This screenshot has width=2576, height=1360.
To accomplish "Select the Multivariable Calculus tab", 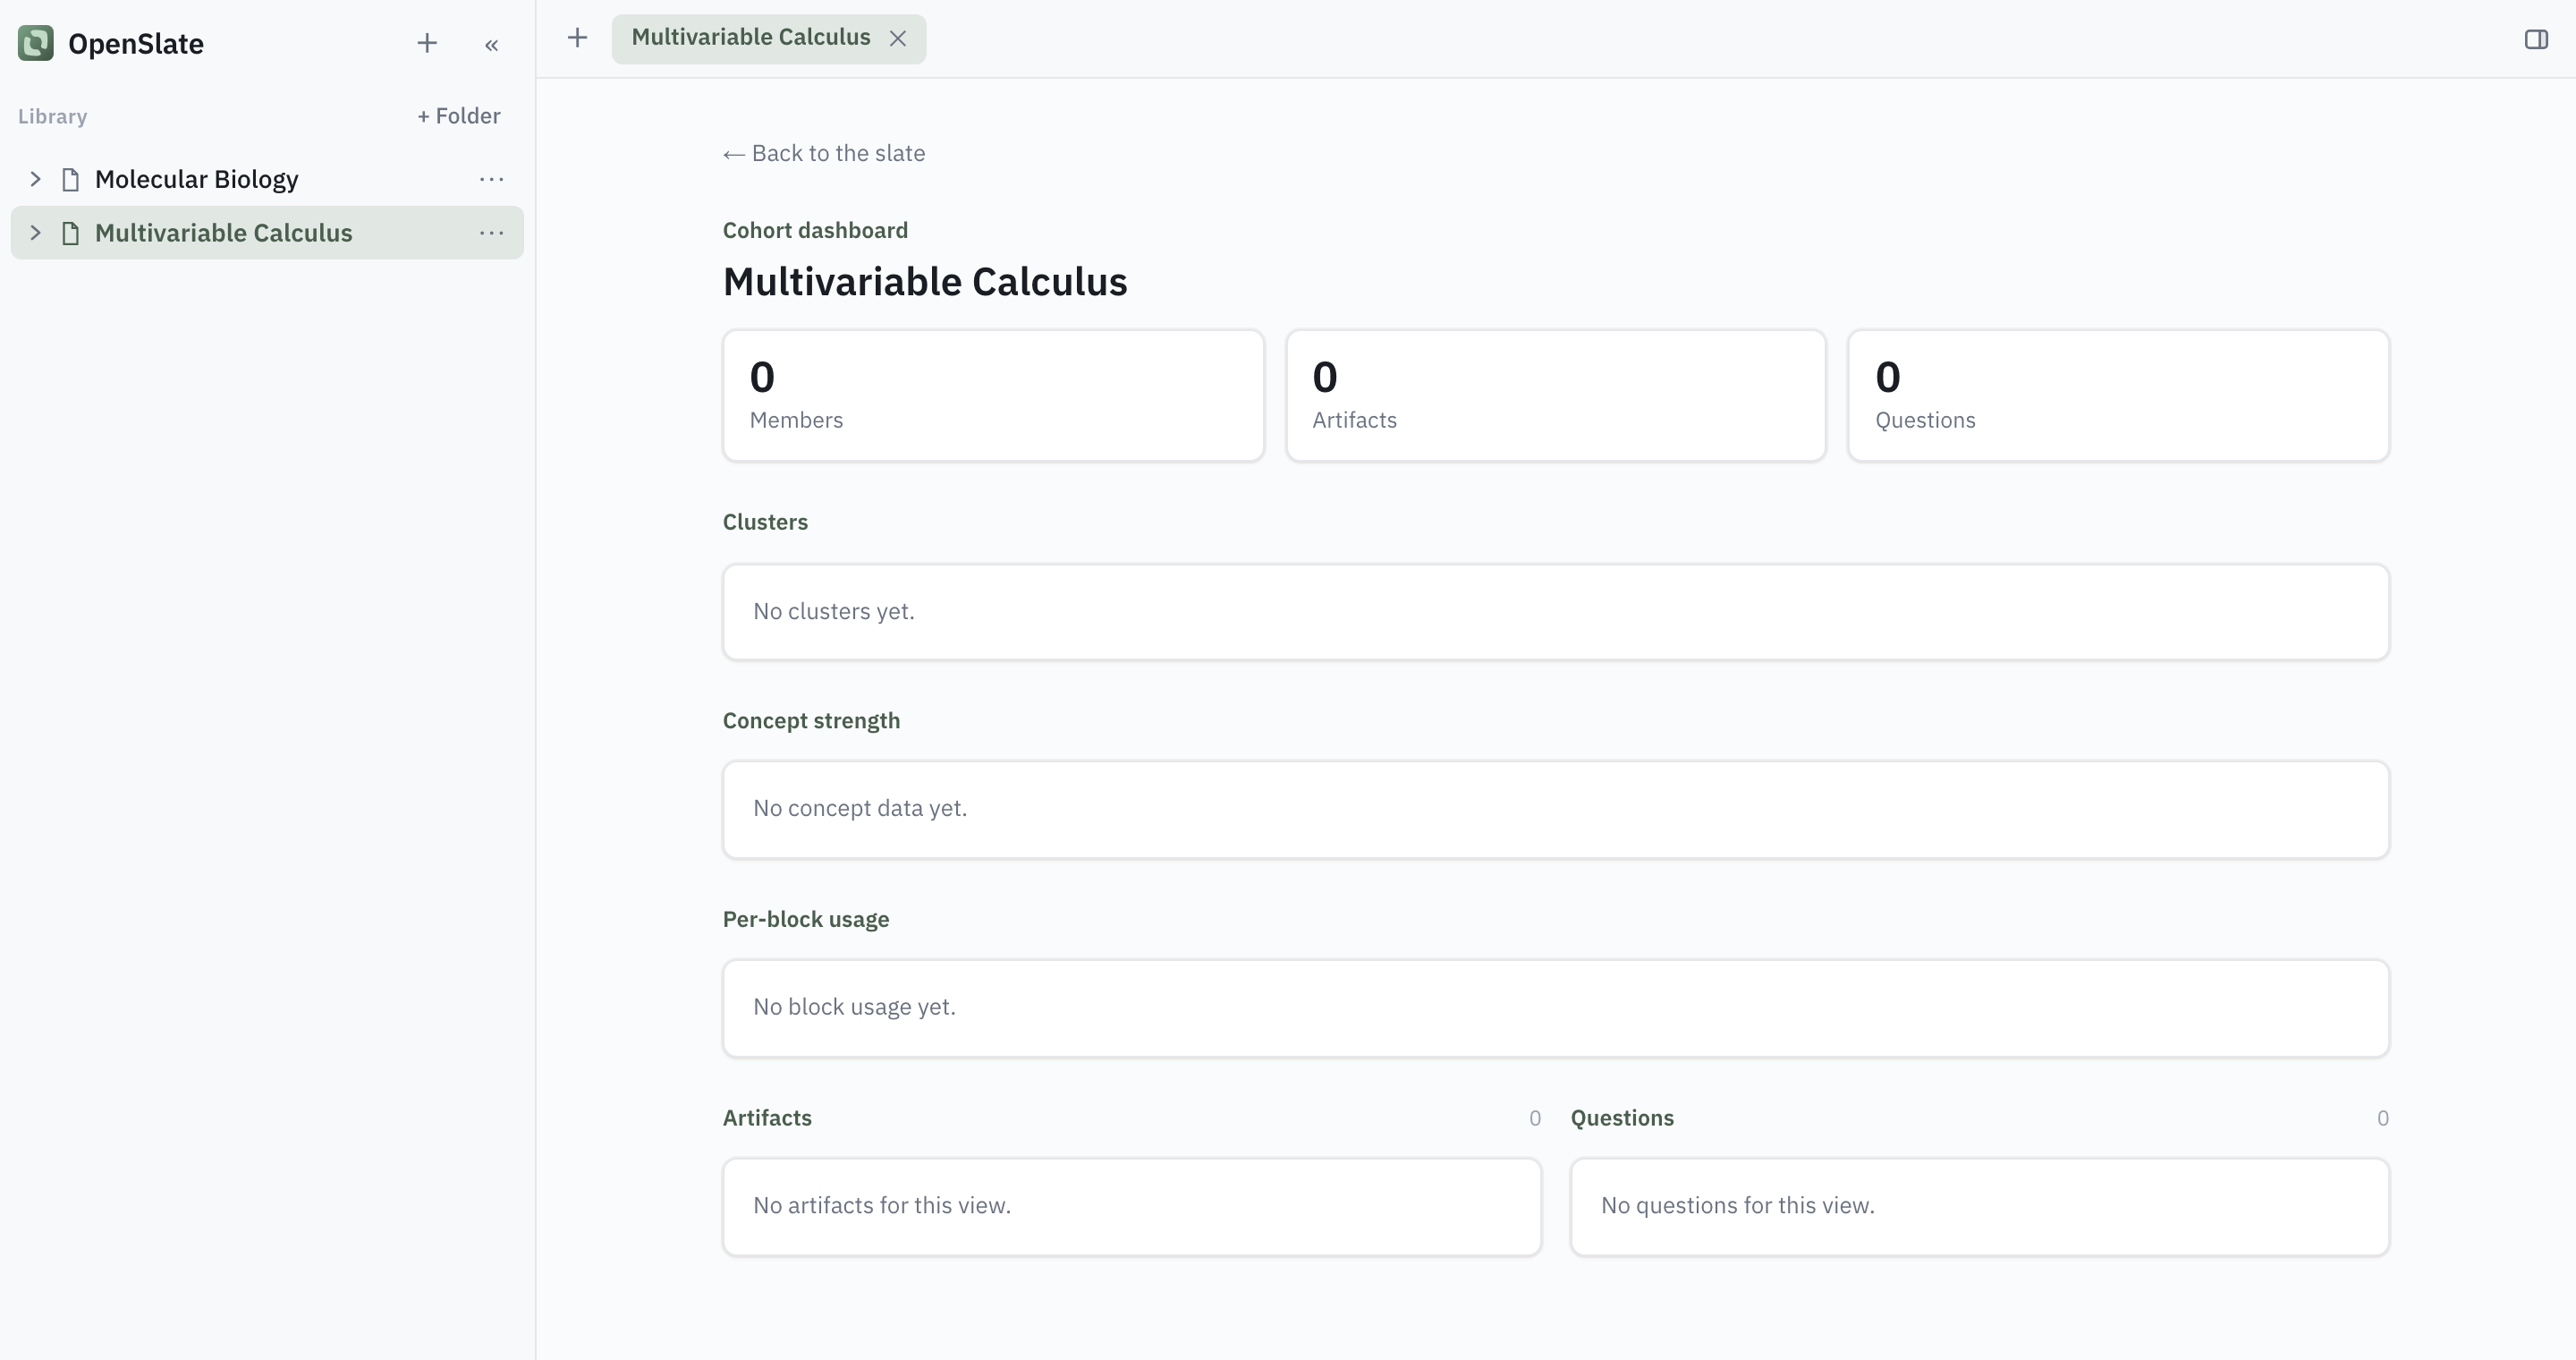I will 751,38.
